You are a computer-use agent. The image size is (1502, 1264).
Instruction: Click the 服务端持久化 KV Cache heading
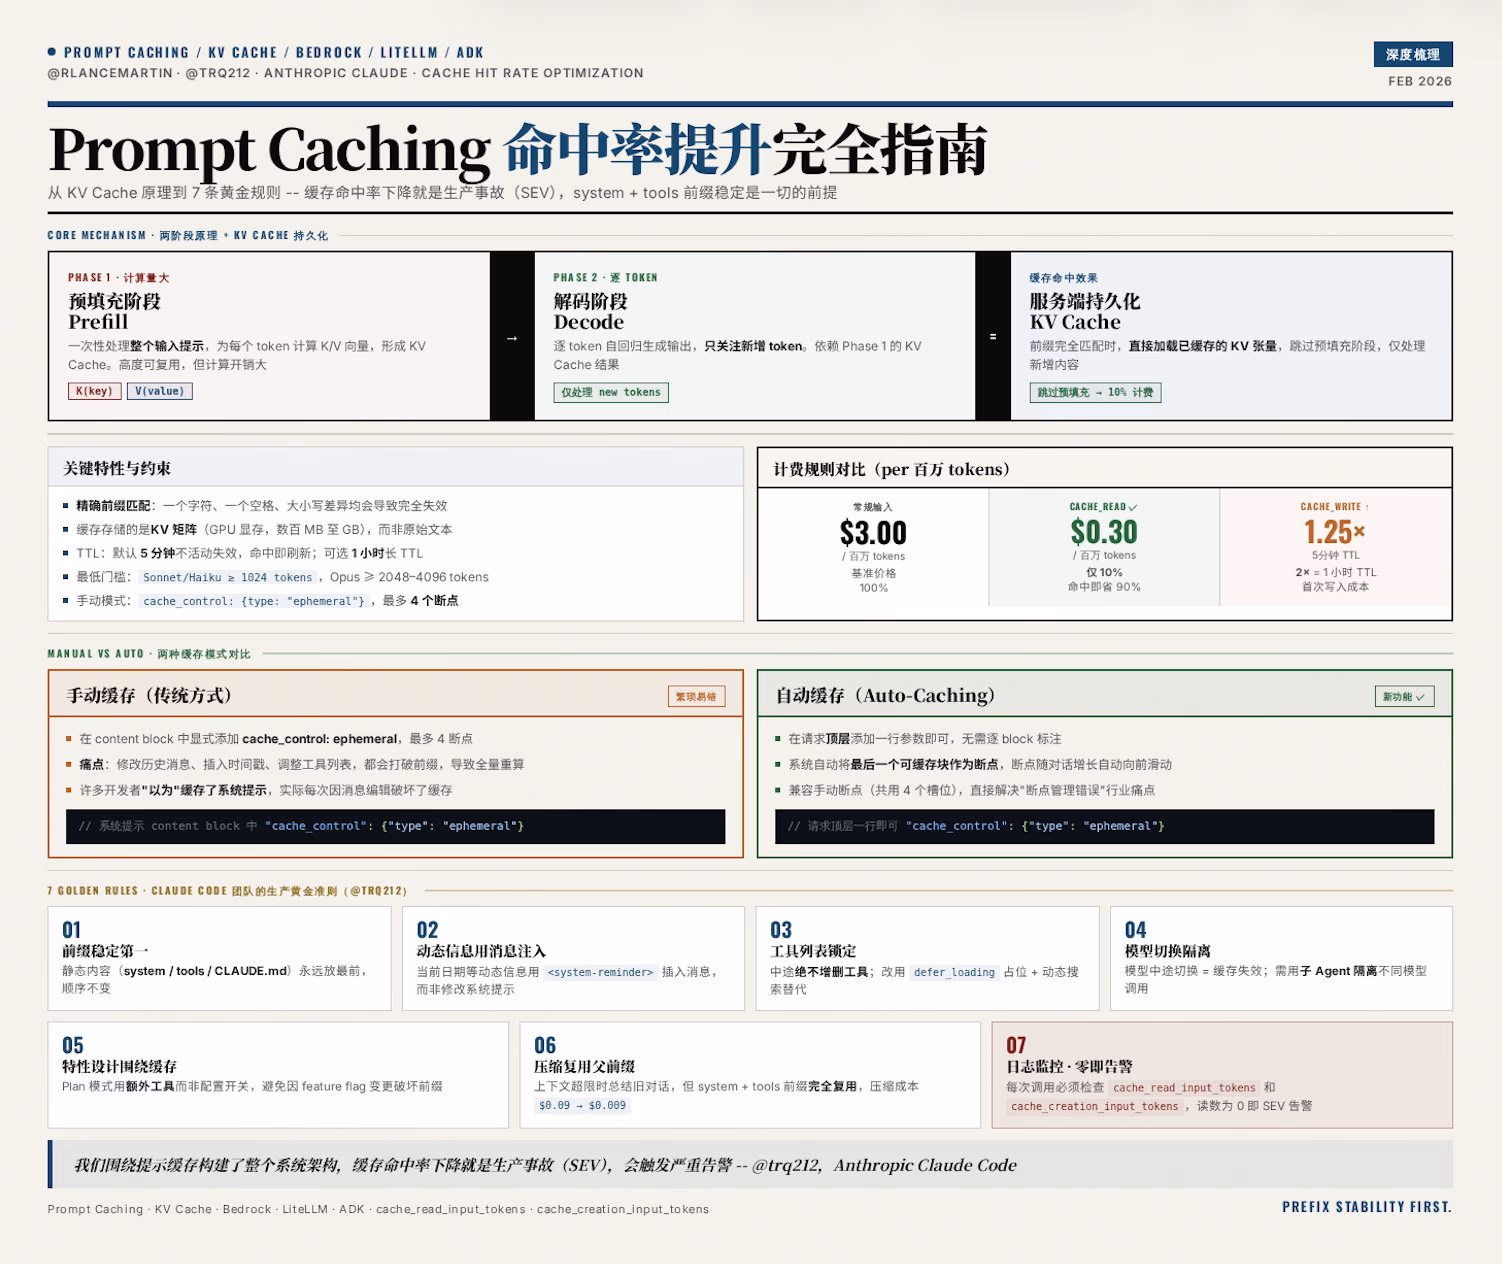pos(1084,311)
